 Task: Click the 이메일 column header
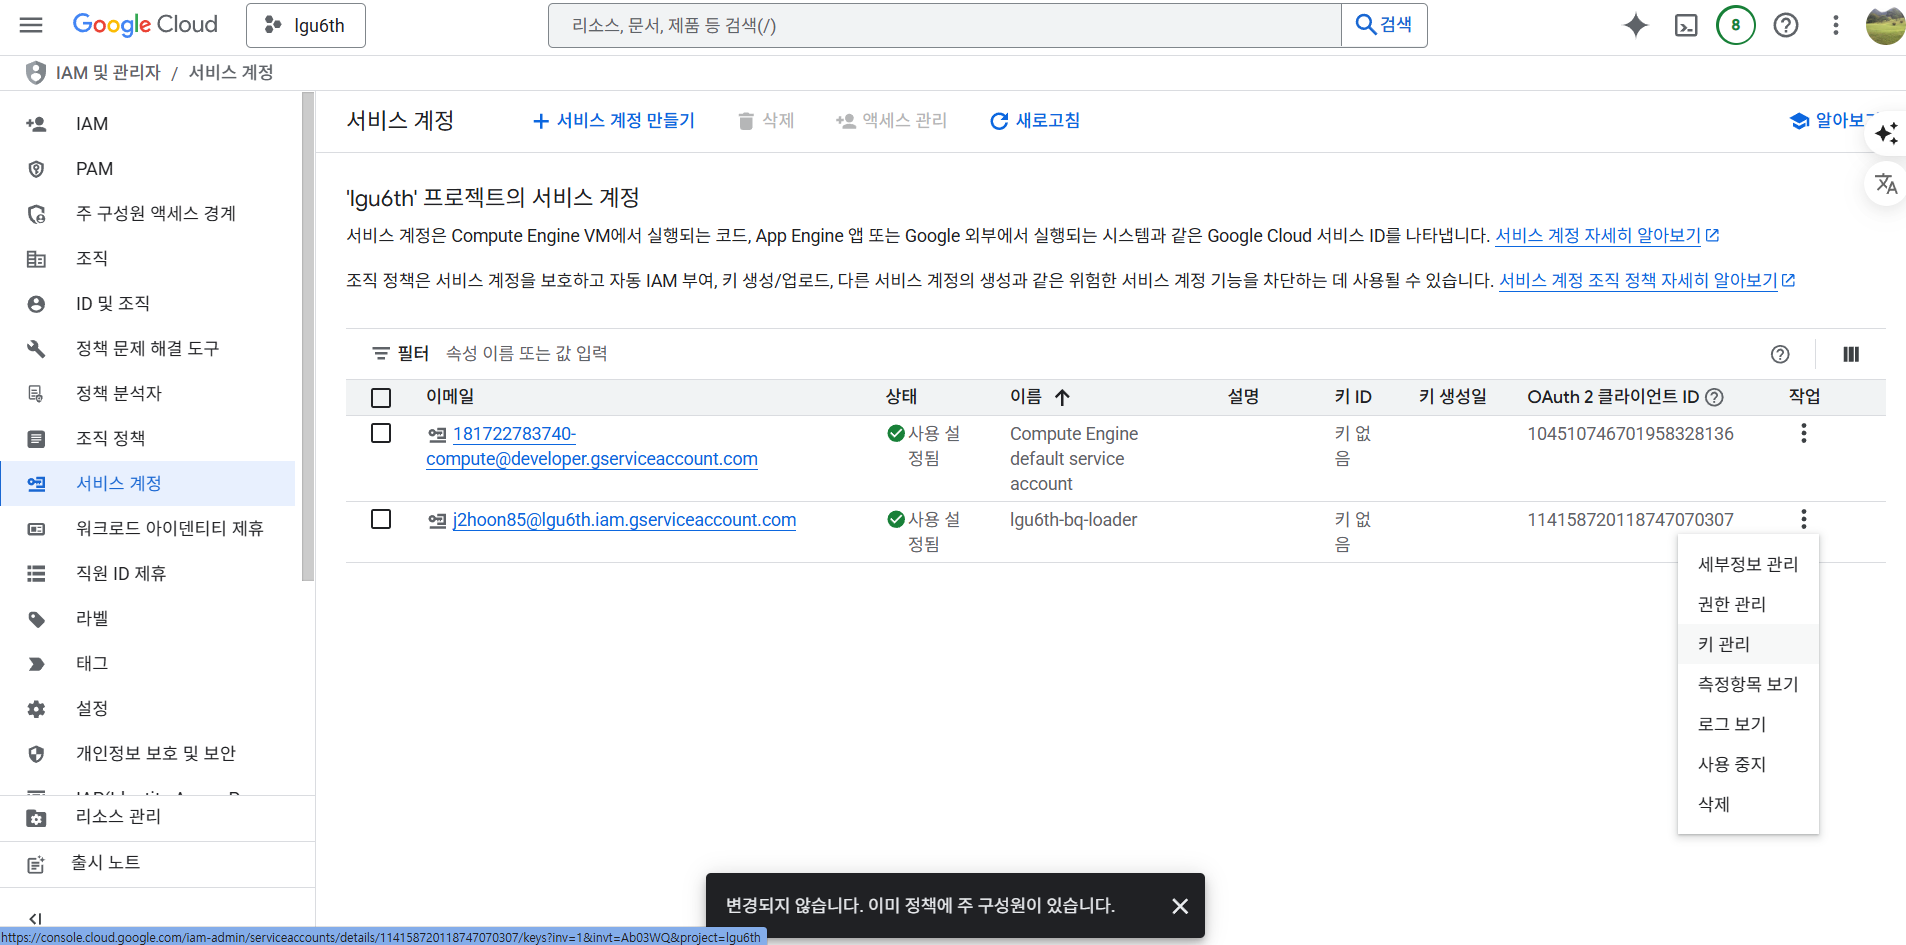click(450, 397)
